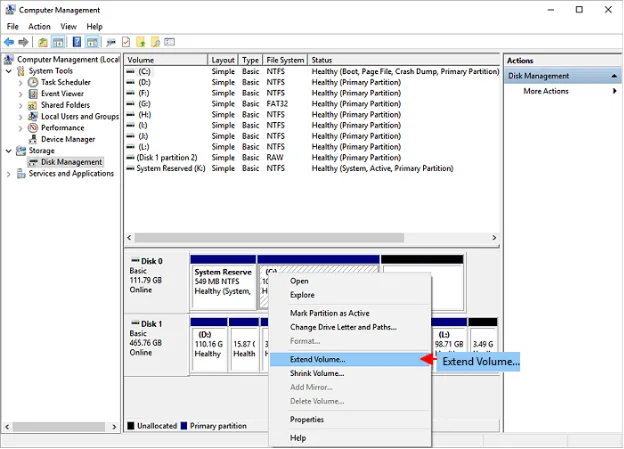624x449 pixels.
Task: Open the Action menu
Action: point(39,27)
